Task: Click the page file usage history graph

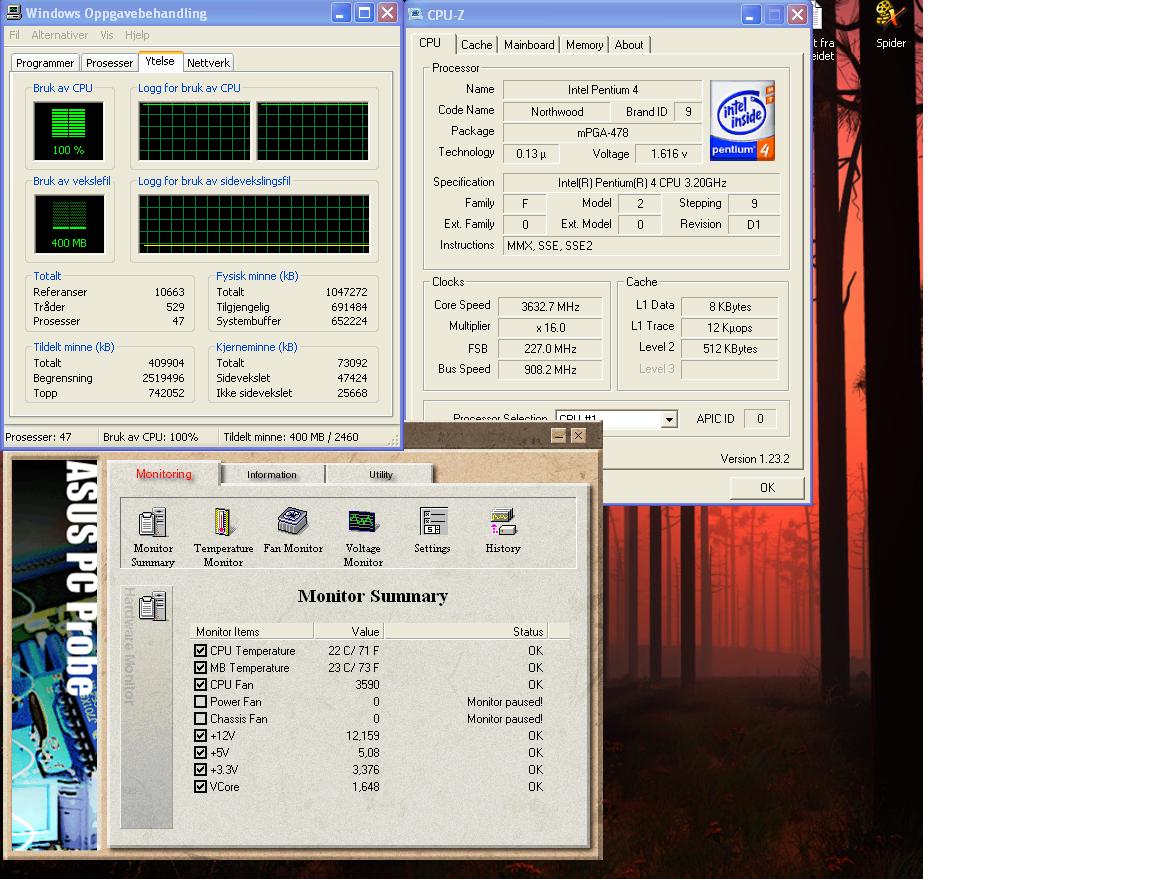Action: (x=254, y=224)
